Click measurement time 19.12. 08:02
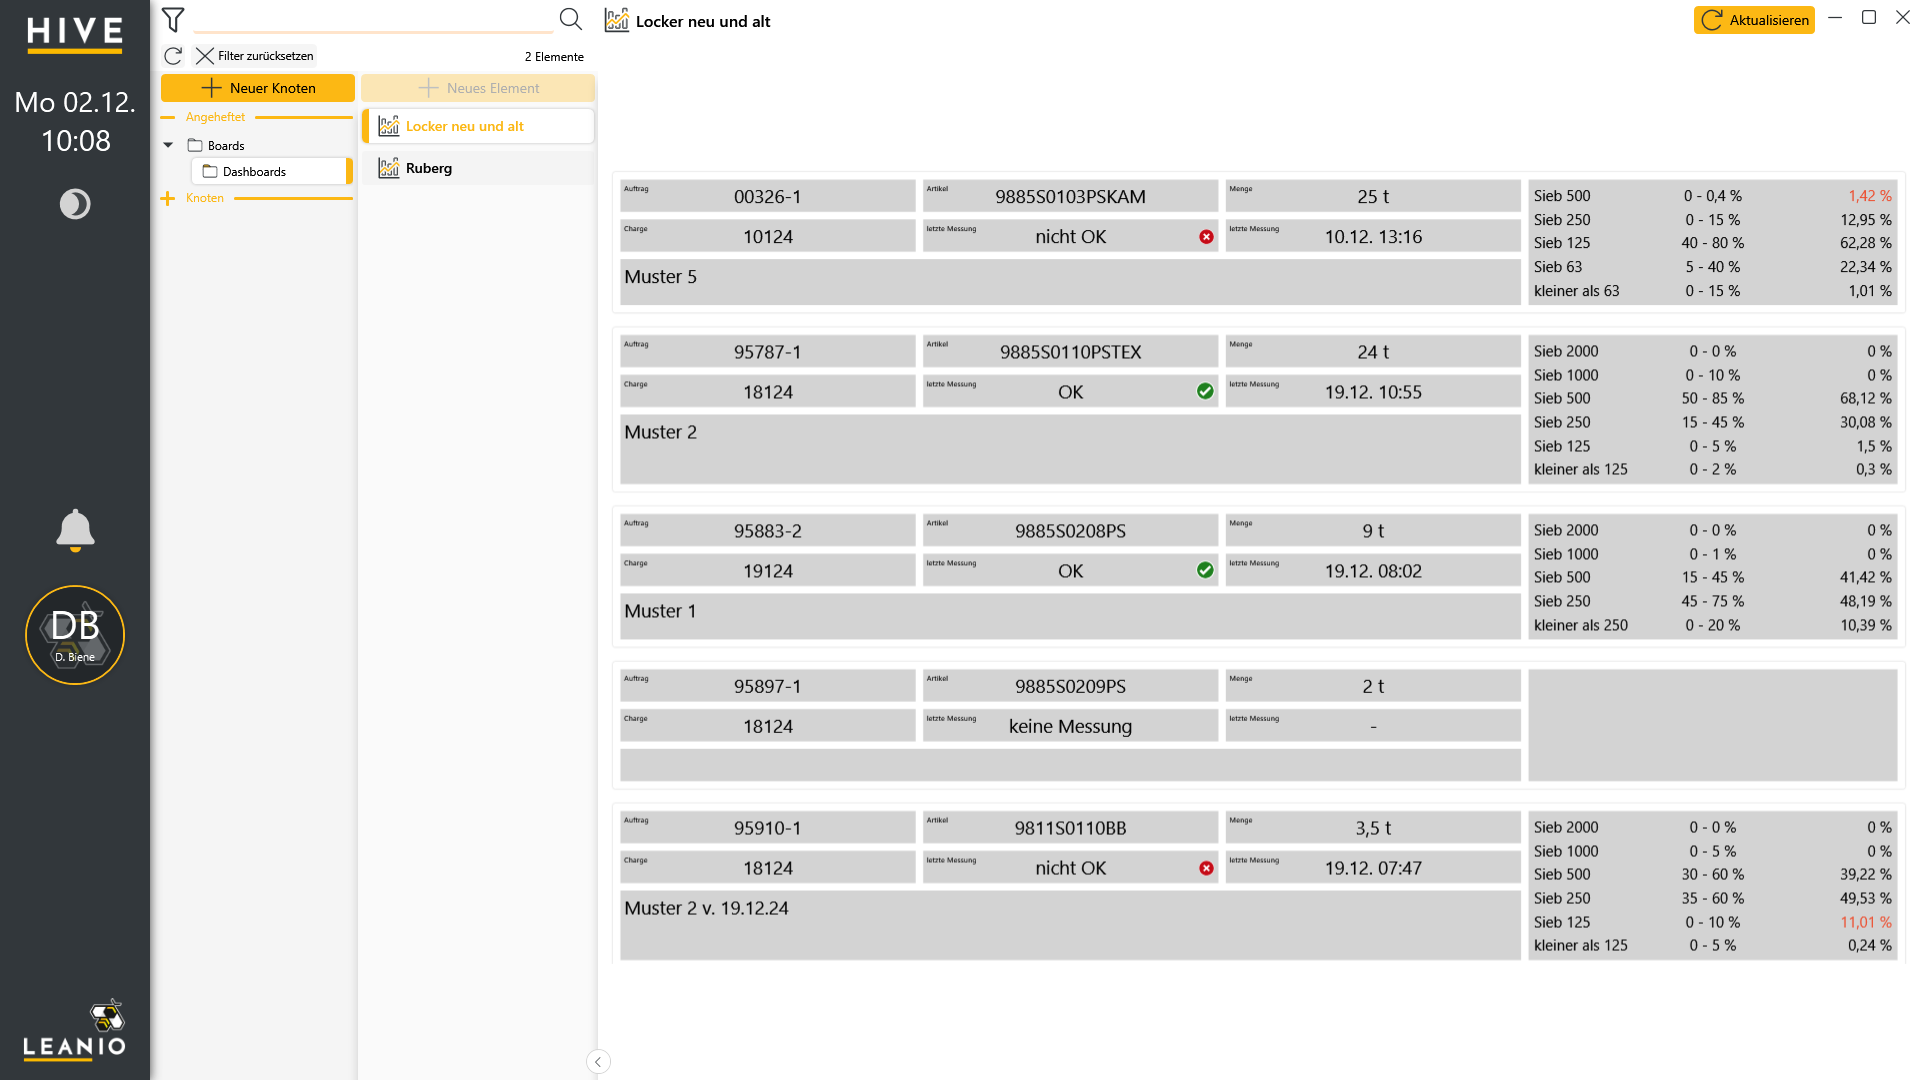This screenshot has height=1080, width=1920. click(x=1373, y=571)
